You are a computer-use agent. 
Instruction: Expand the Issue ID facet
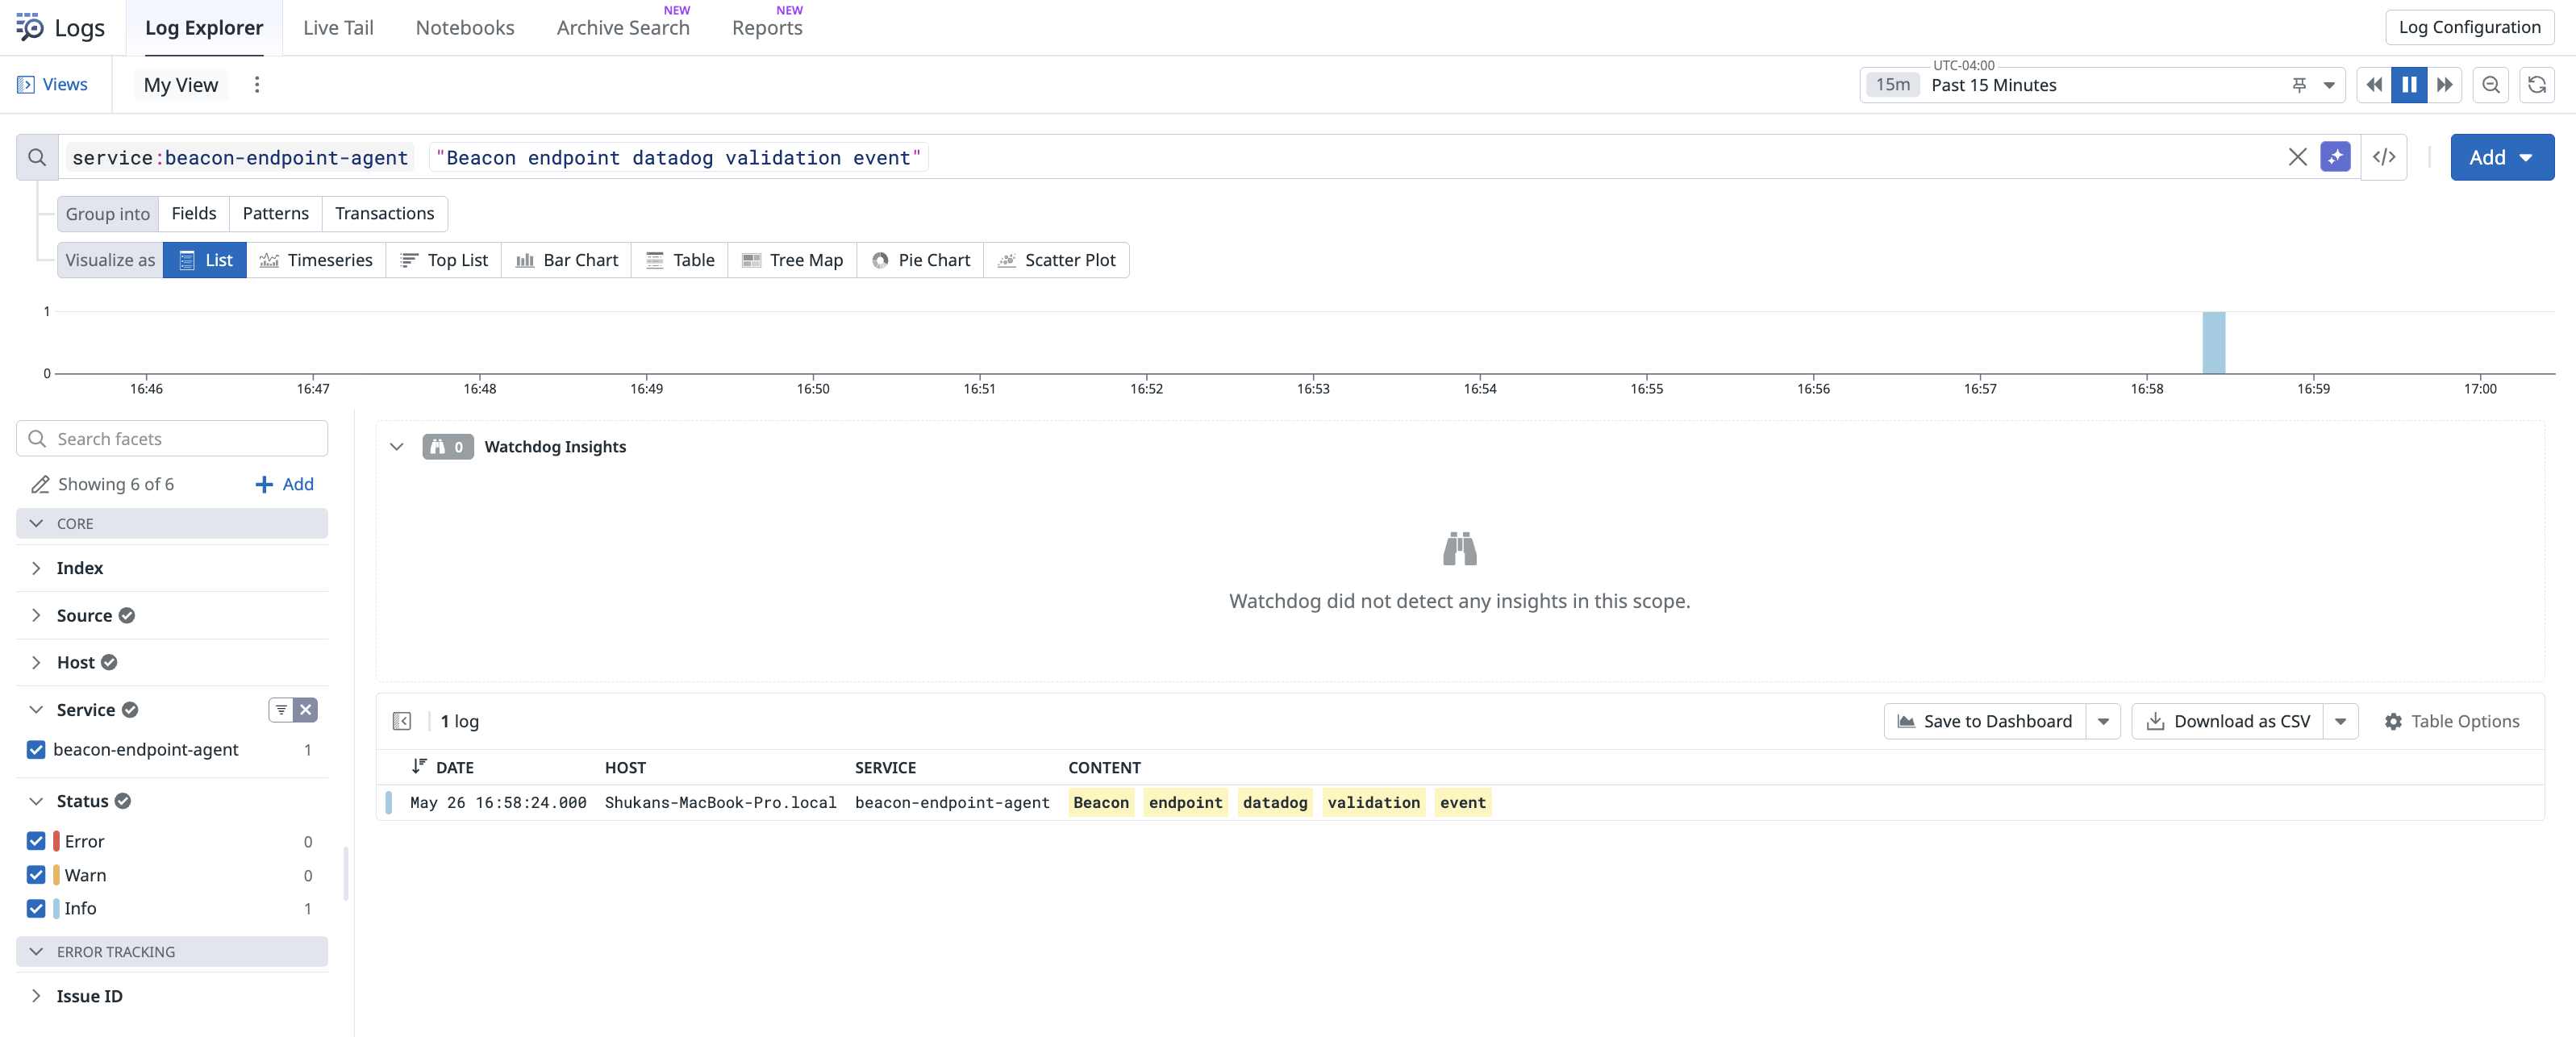click(36, 996)
